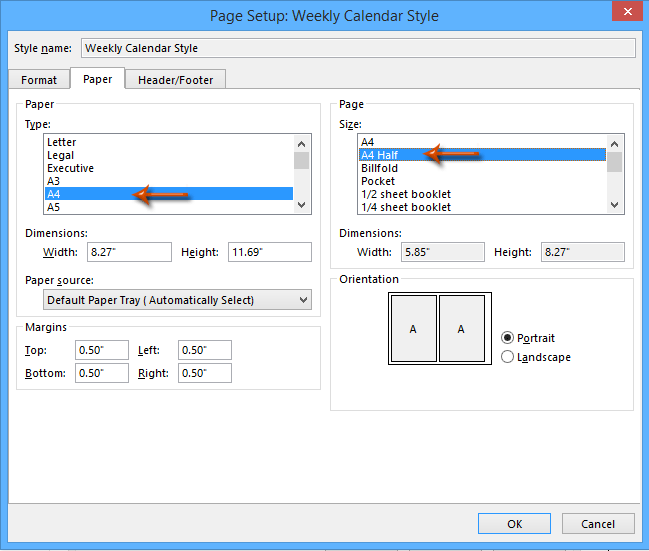The width and height of the screenshot is (649, 551).
Task: Select Portrait orientation
Action: tap(507, 338)
